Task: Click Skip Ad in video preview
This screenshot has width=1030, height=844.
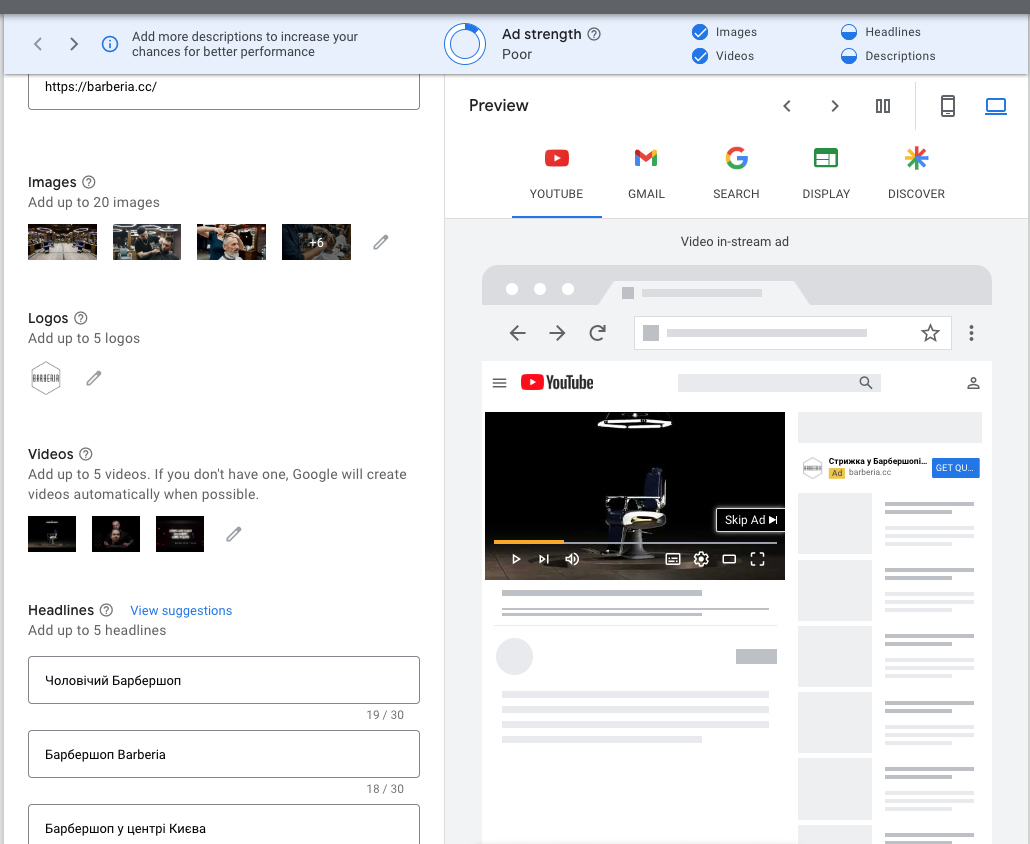Action: (x=750, y=520)
